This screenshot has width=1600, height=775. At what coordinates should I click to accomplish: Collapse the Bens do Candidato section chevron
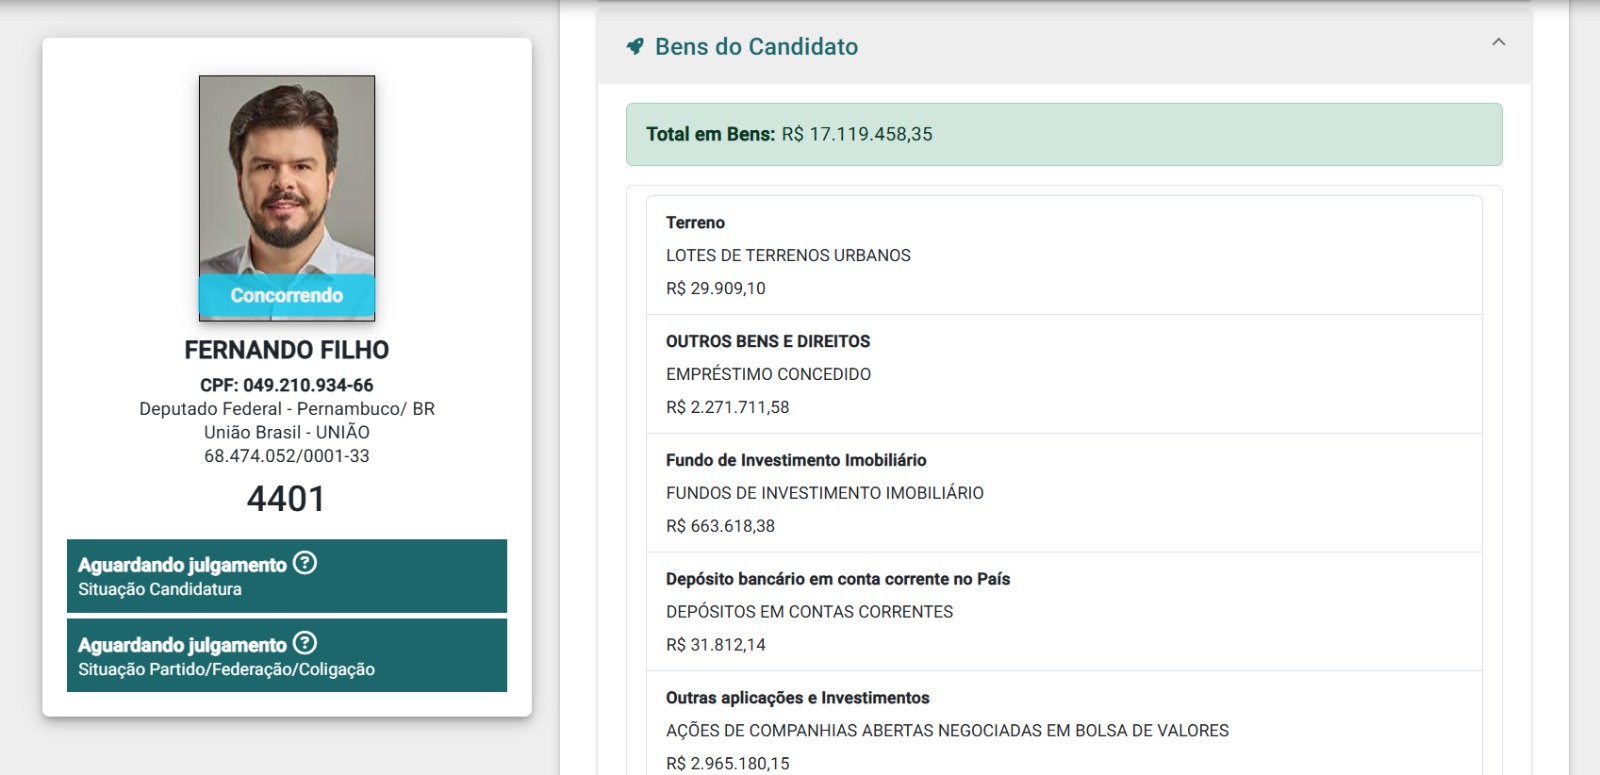pos(1498,42)
